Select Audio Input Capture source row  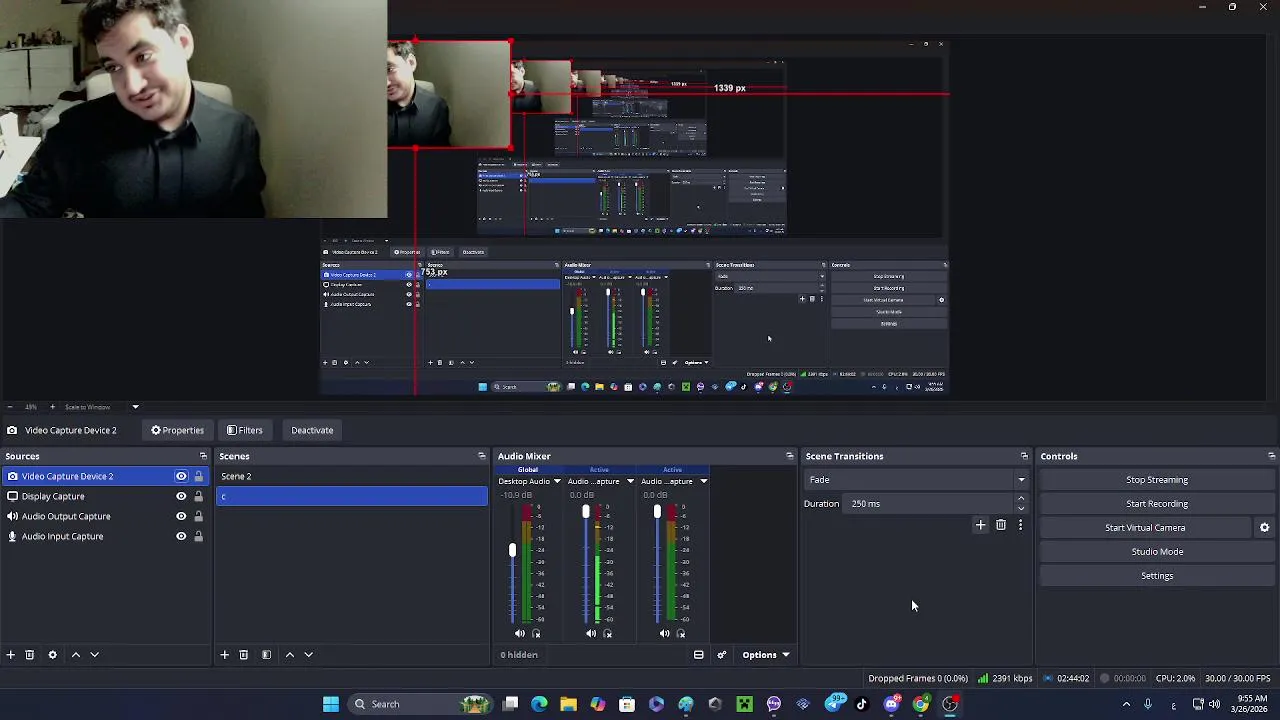pos(105,536)
